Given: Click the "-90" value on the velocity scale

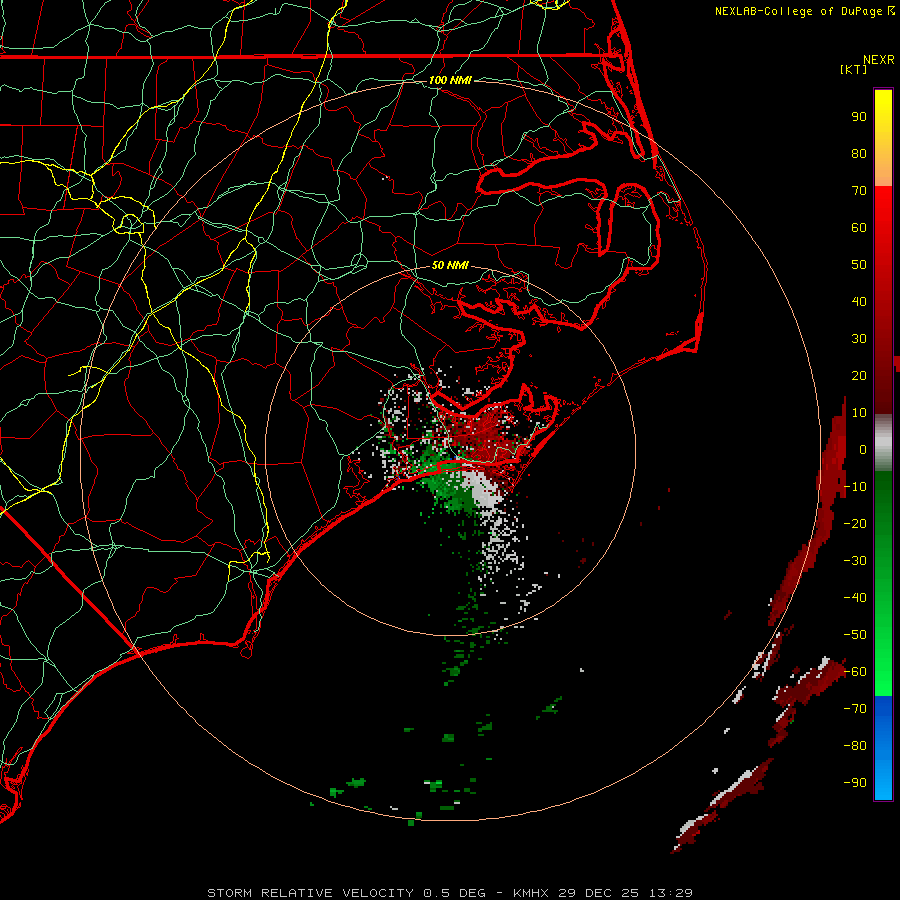Looking at the screenshot, I should click(855, 783).
